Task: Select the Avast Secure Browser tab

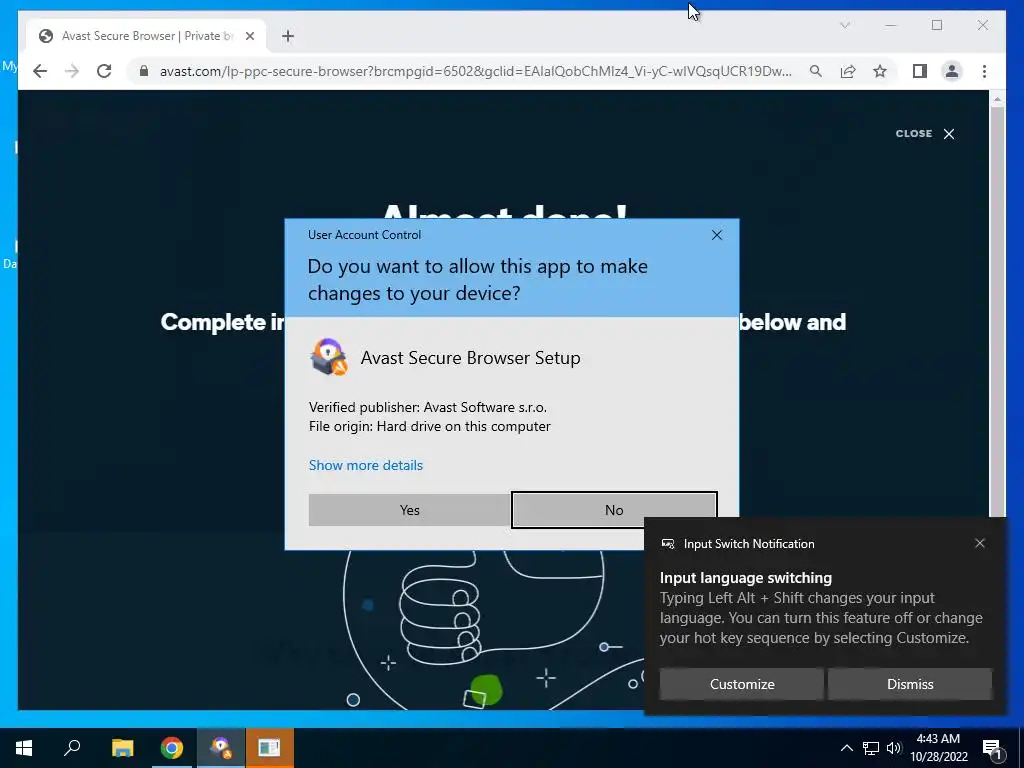Action: (x=146, y=36)
